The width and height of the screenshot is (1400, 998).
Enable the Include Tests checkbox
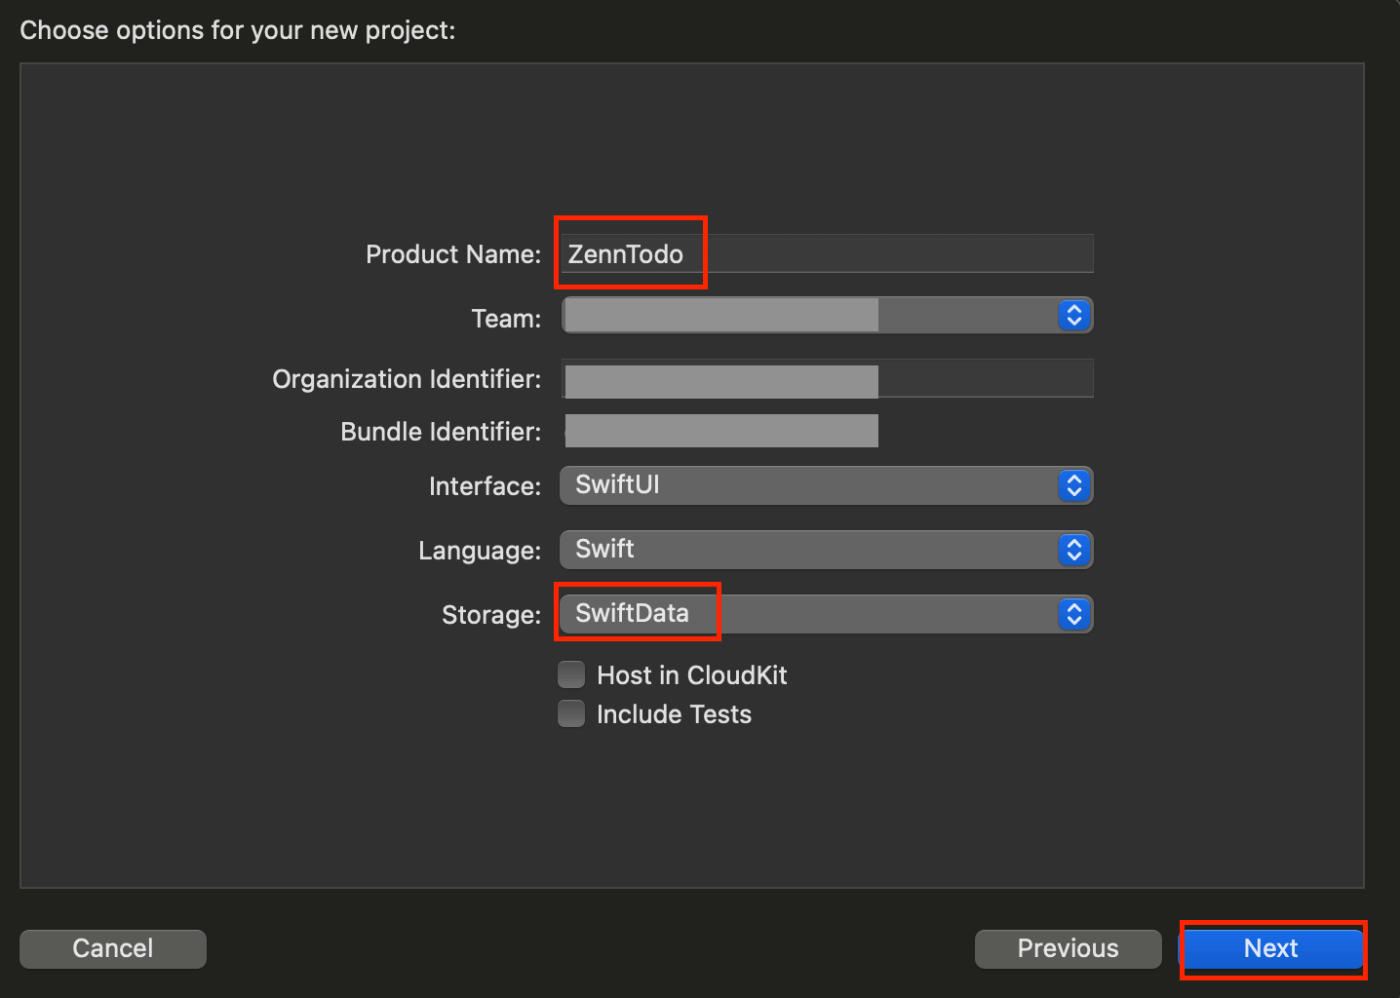click(571, 714)
